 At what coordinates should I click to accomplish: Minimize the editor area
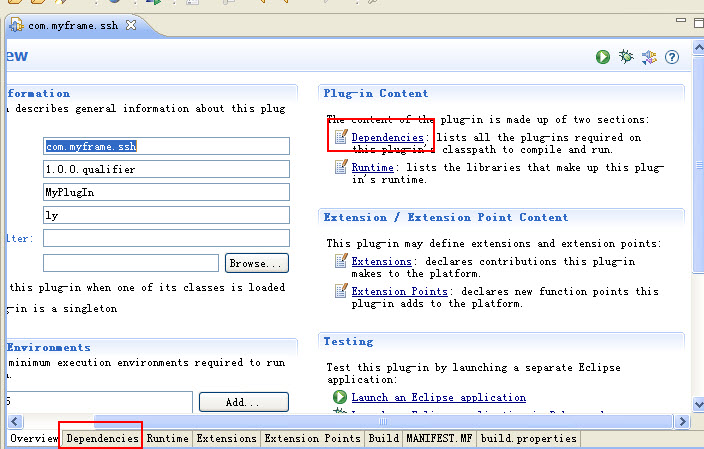pos(681,20)
